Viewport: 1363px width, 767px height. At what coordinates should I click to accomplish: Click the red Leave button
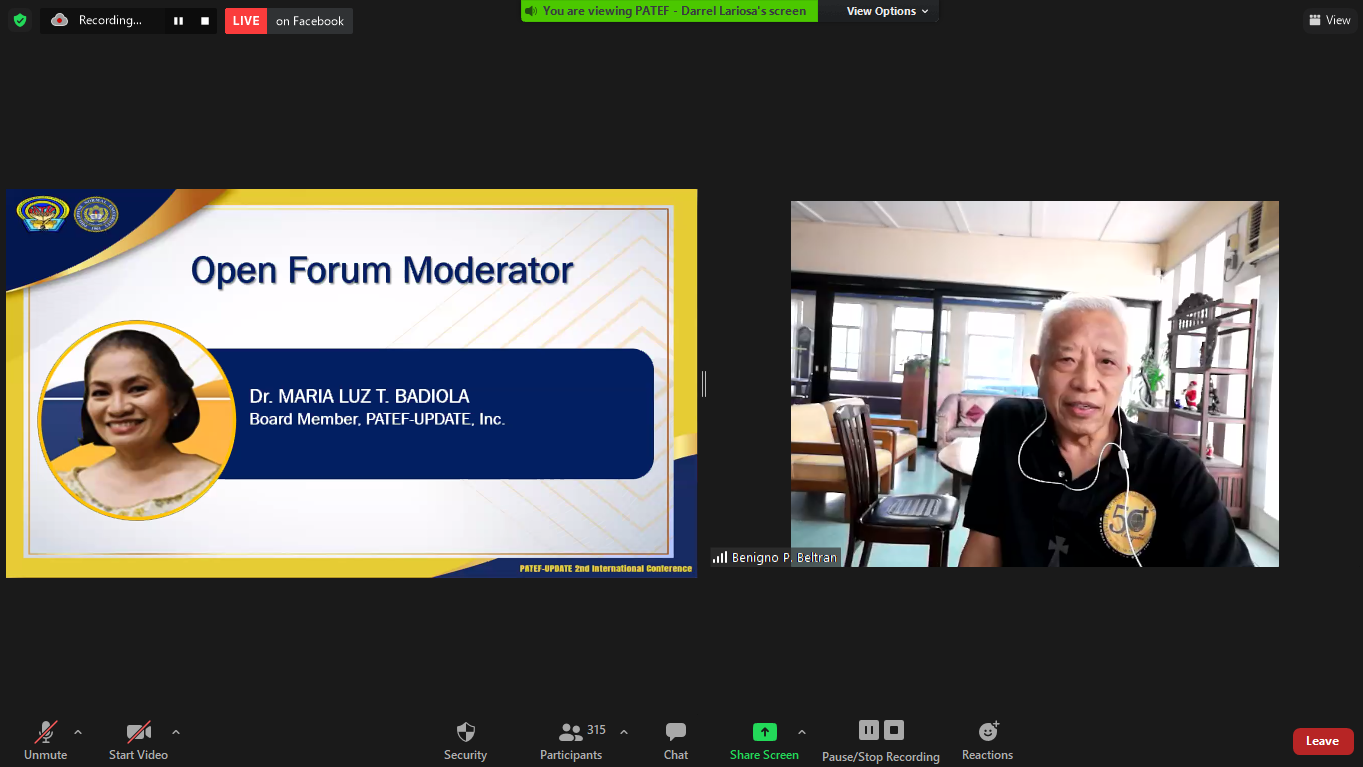pos(1322,741)
